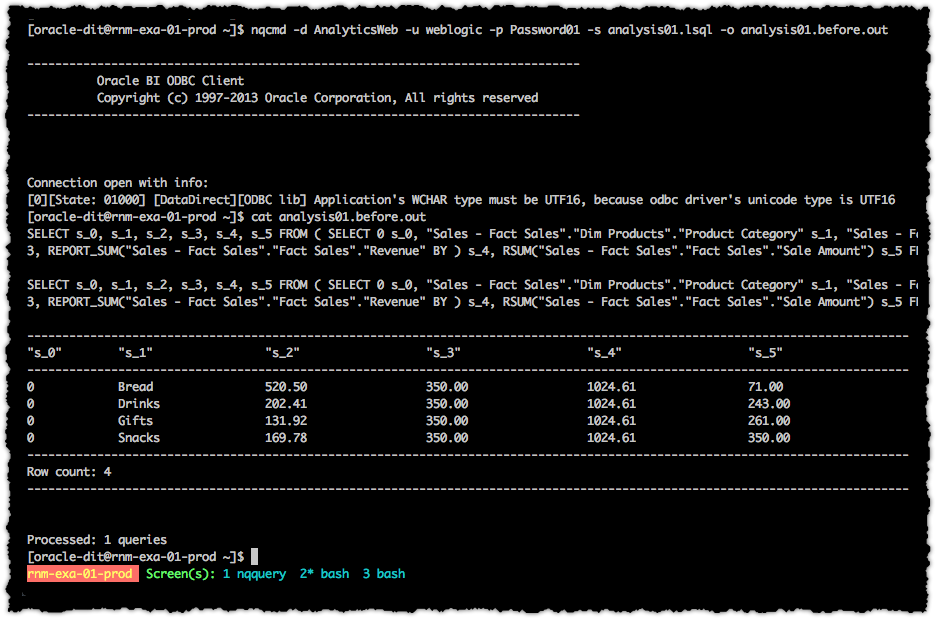This screenshot has height=618, width=936.
Task: Click the highlighted rnm-exa-01-prod status label
Action: tap(82, 574)
